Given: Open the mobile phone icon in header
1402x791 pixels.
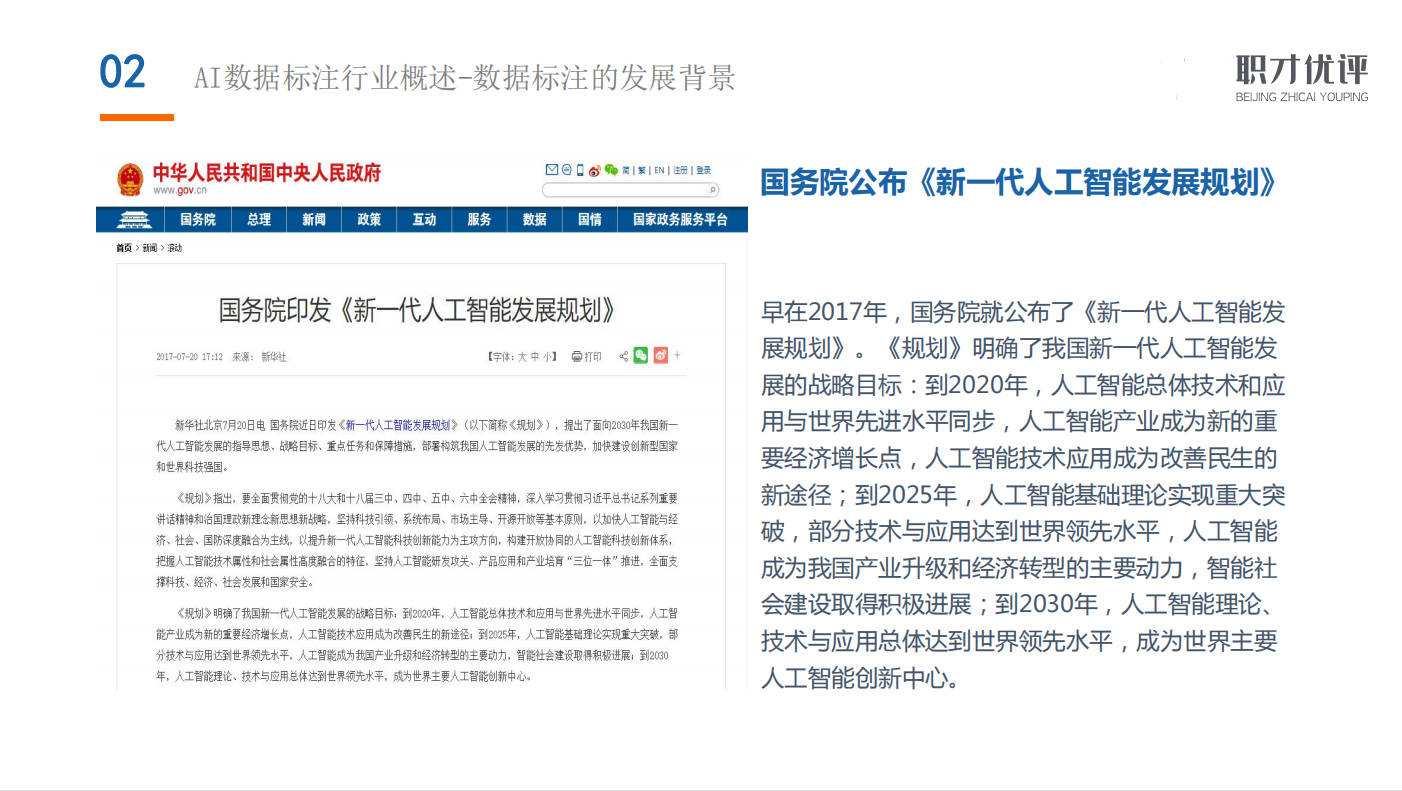Looking at the screenshot, I should 580,170.
